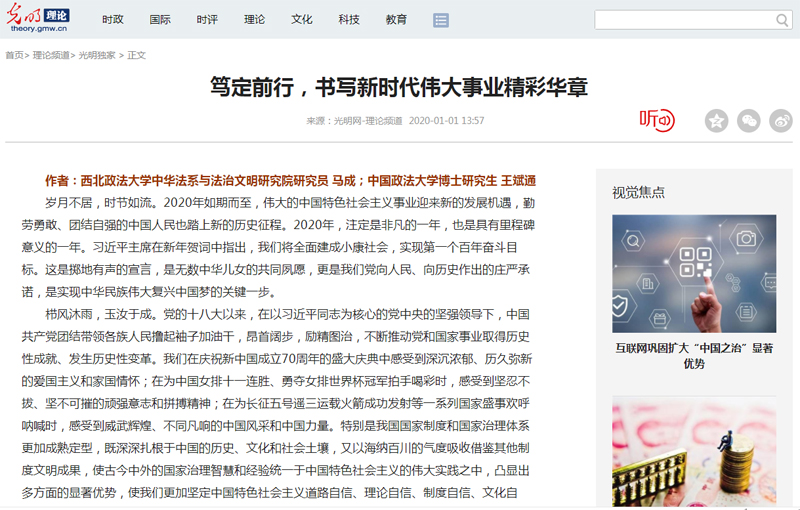The width and height of the screenshot is (800, 510).
Task: Switch to the 科技 section
Action: click(x=349, y=20)
